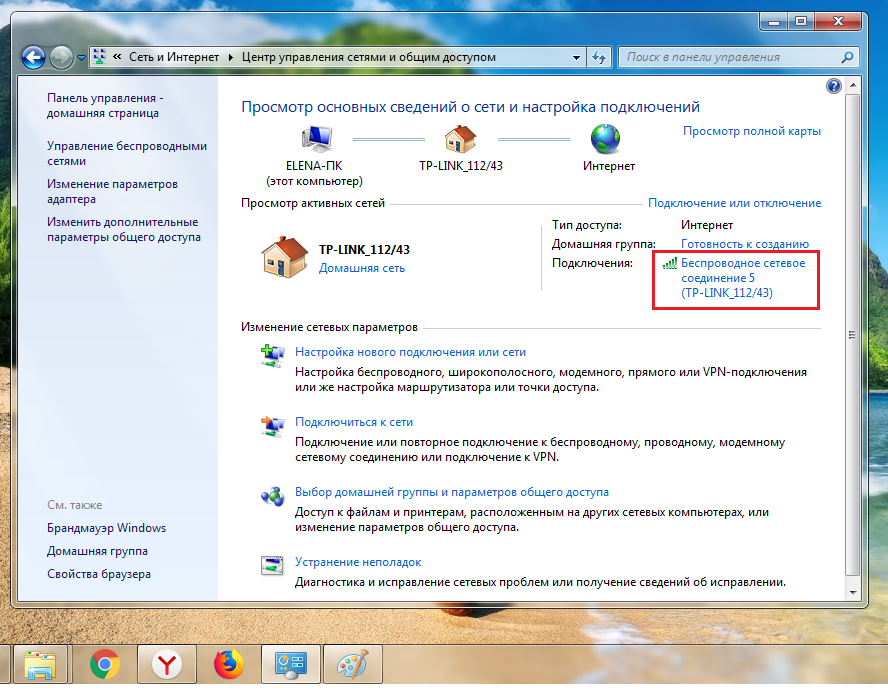Viewport: 888px width, 694px height.
Task: Expand the address bar history dropdown arrow
Action: (577, 57)
